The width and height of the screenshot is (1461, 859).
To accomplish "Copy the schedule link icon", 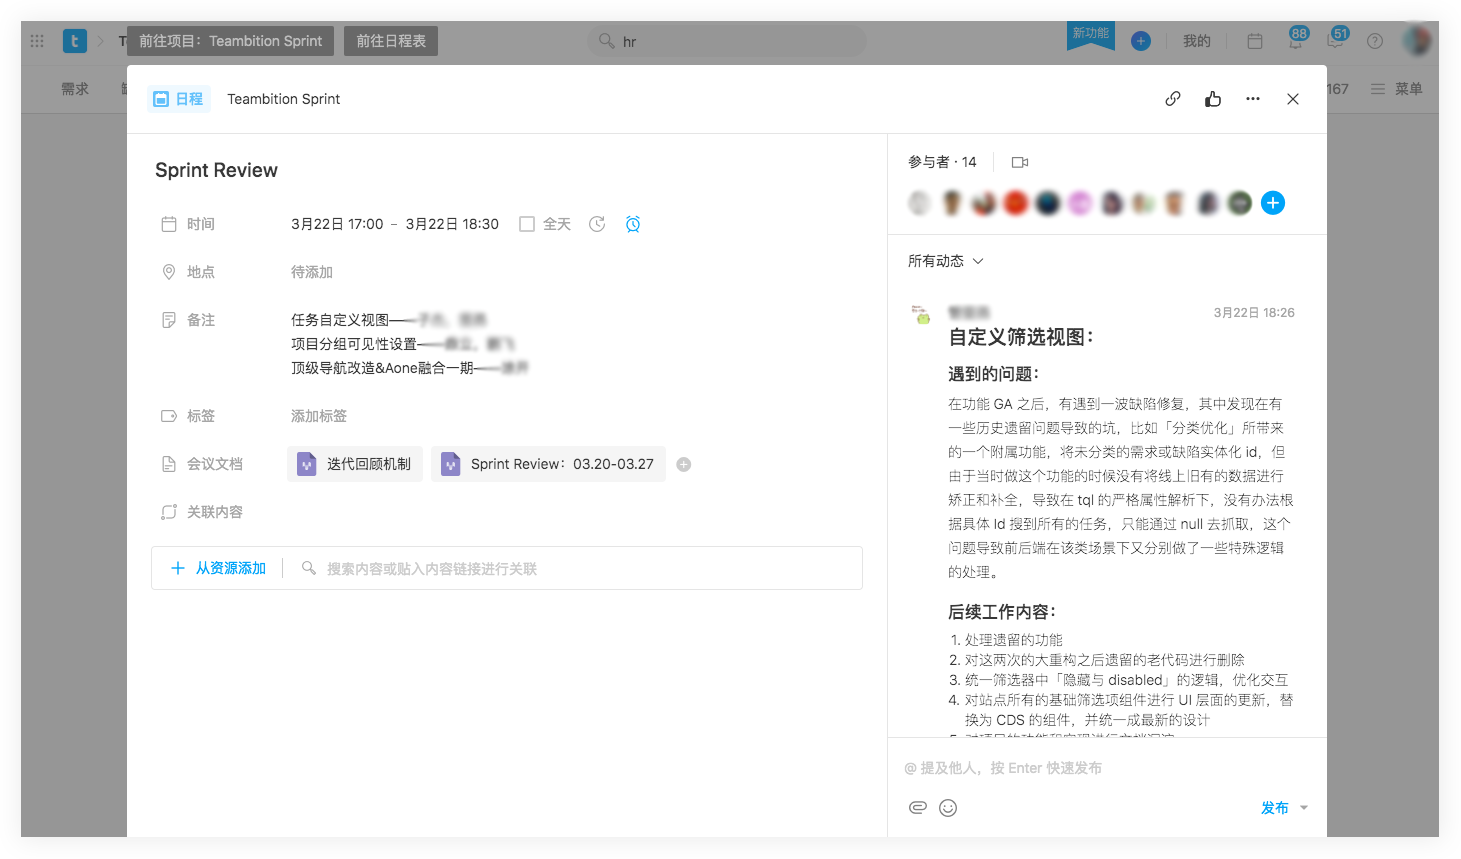I will pos(1173,99).
